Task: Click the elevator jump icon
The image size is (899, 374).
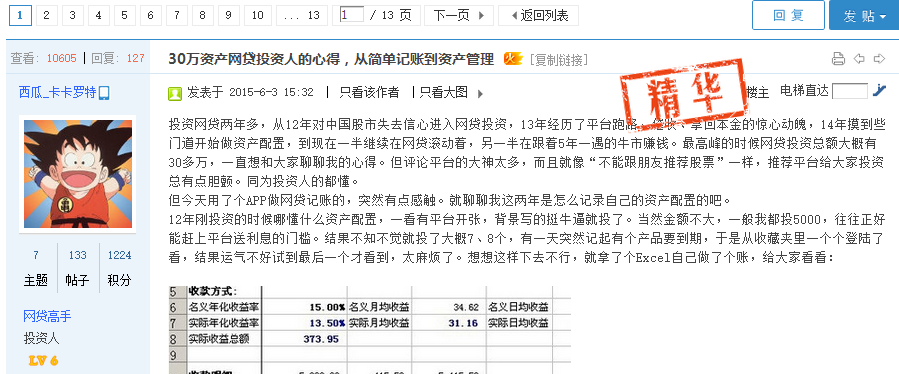Action: click(x=879, y=91)
